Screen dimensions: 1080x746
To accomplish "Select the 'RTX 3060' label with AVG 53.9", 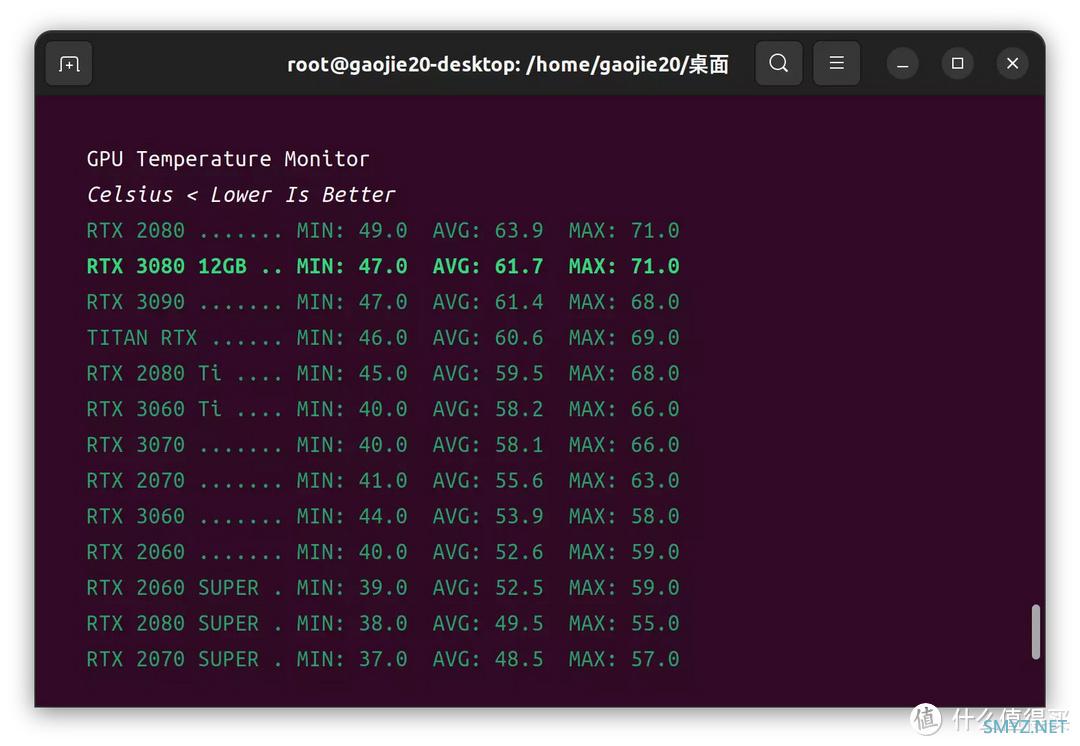I will coord(136,517).
